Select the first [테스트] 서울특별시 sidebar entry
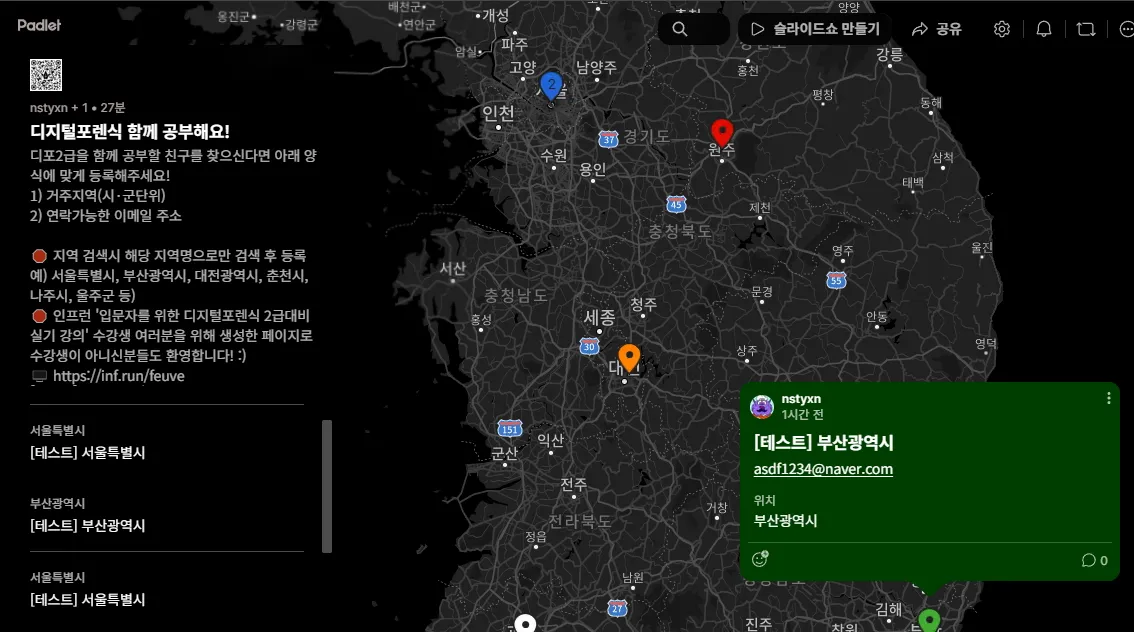This screenshot has height=632, width=1134. tap(88, 453)
